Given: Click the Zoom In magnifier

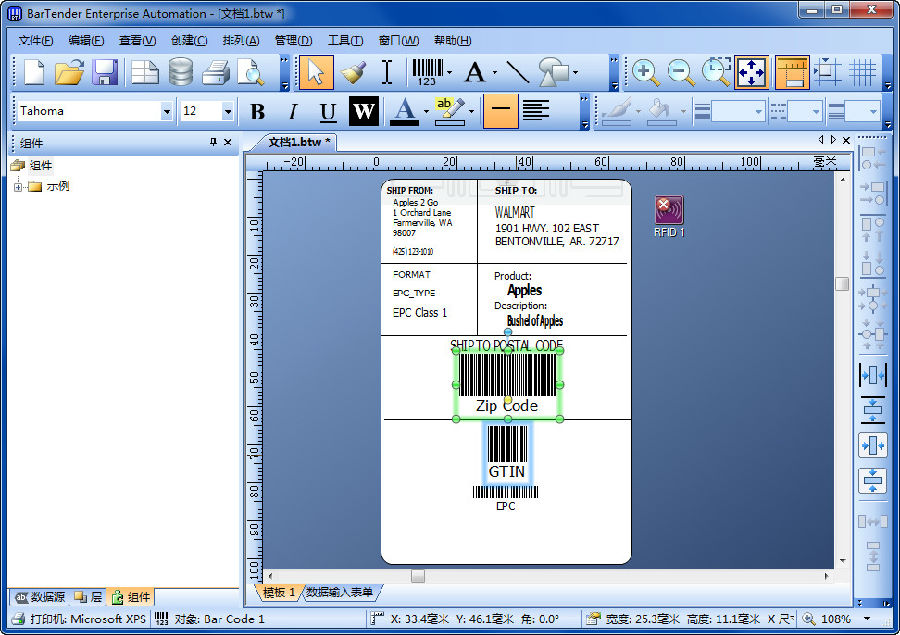Looking at the screenshot, I should click(645, 72).
